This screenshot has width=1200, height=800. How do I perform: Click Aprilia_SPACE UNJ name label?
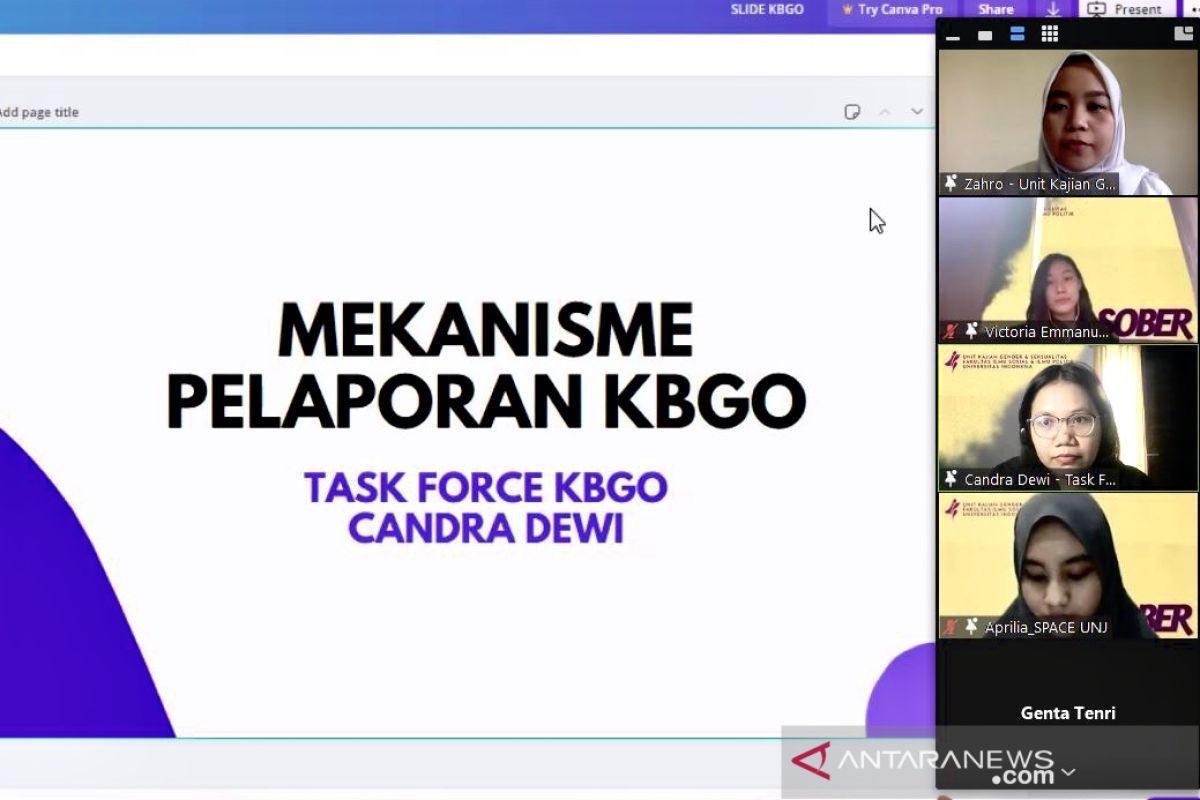click(1046, 627)
